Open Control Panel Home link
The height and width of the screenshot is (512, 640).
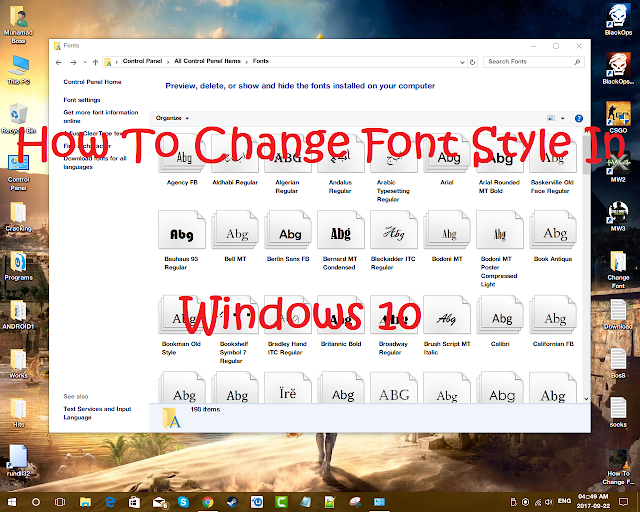pos(92,82)
